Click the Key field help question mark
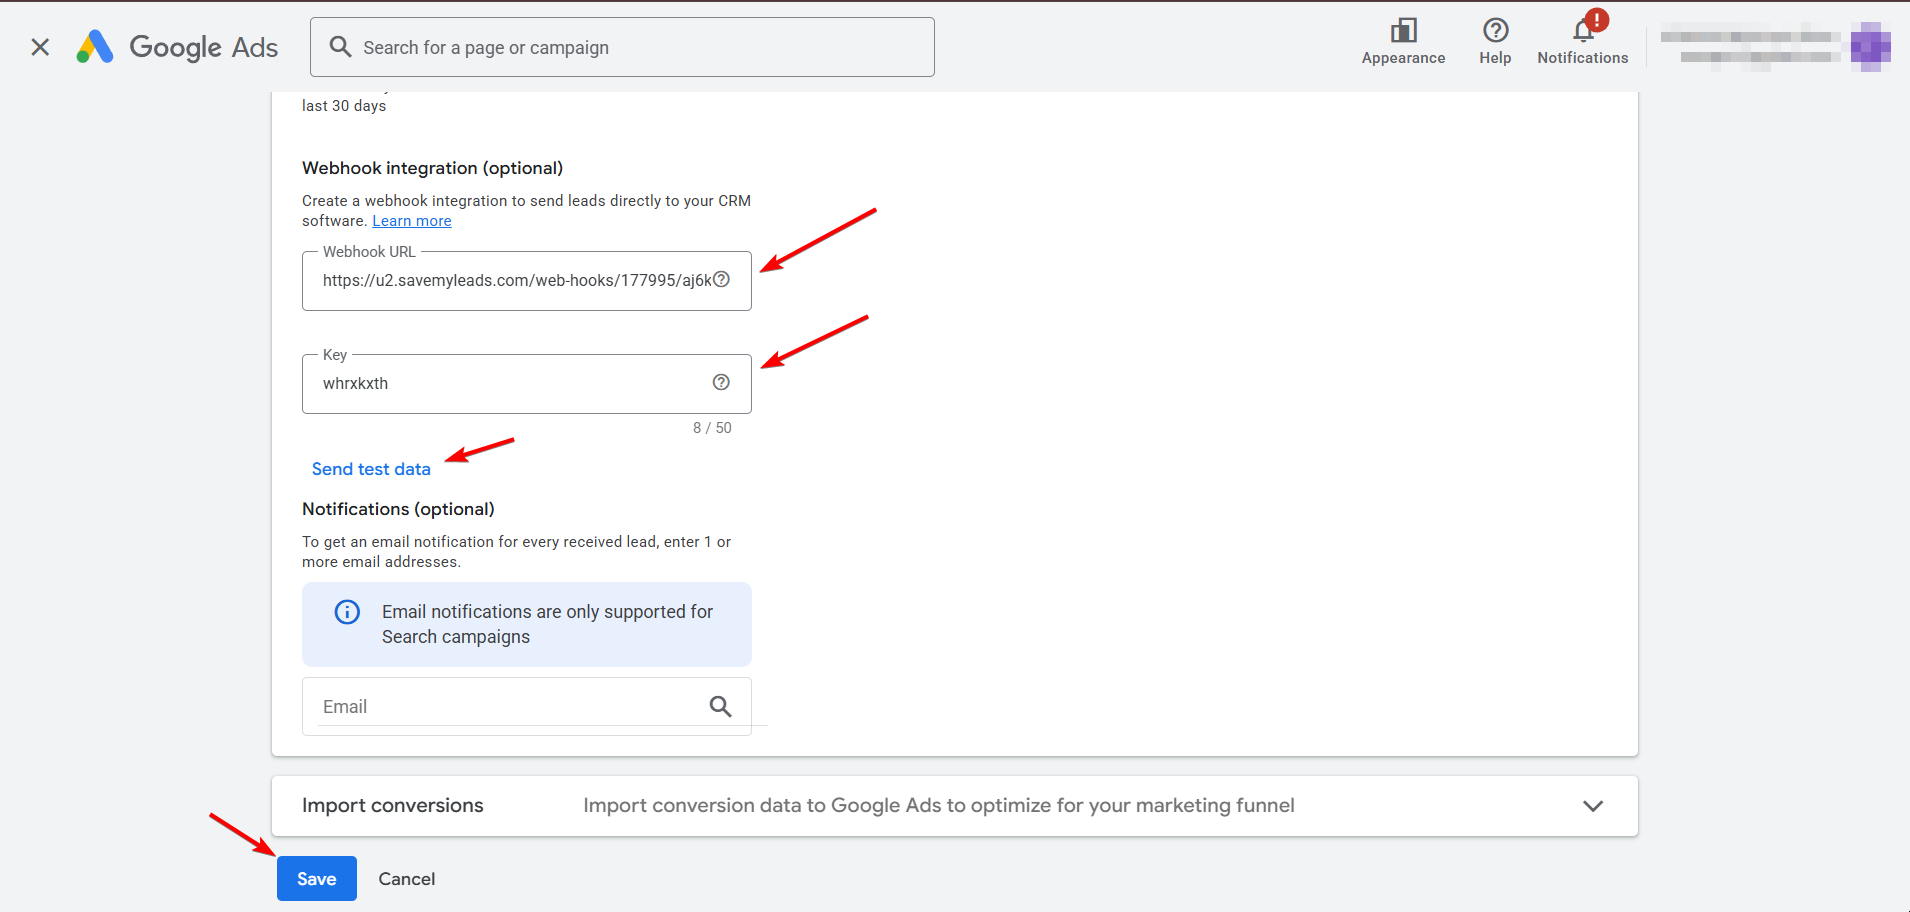1910x912 pixels. click(x=722, y=381)
